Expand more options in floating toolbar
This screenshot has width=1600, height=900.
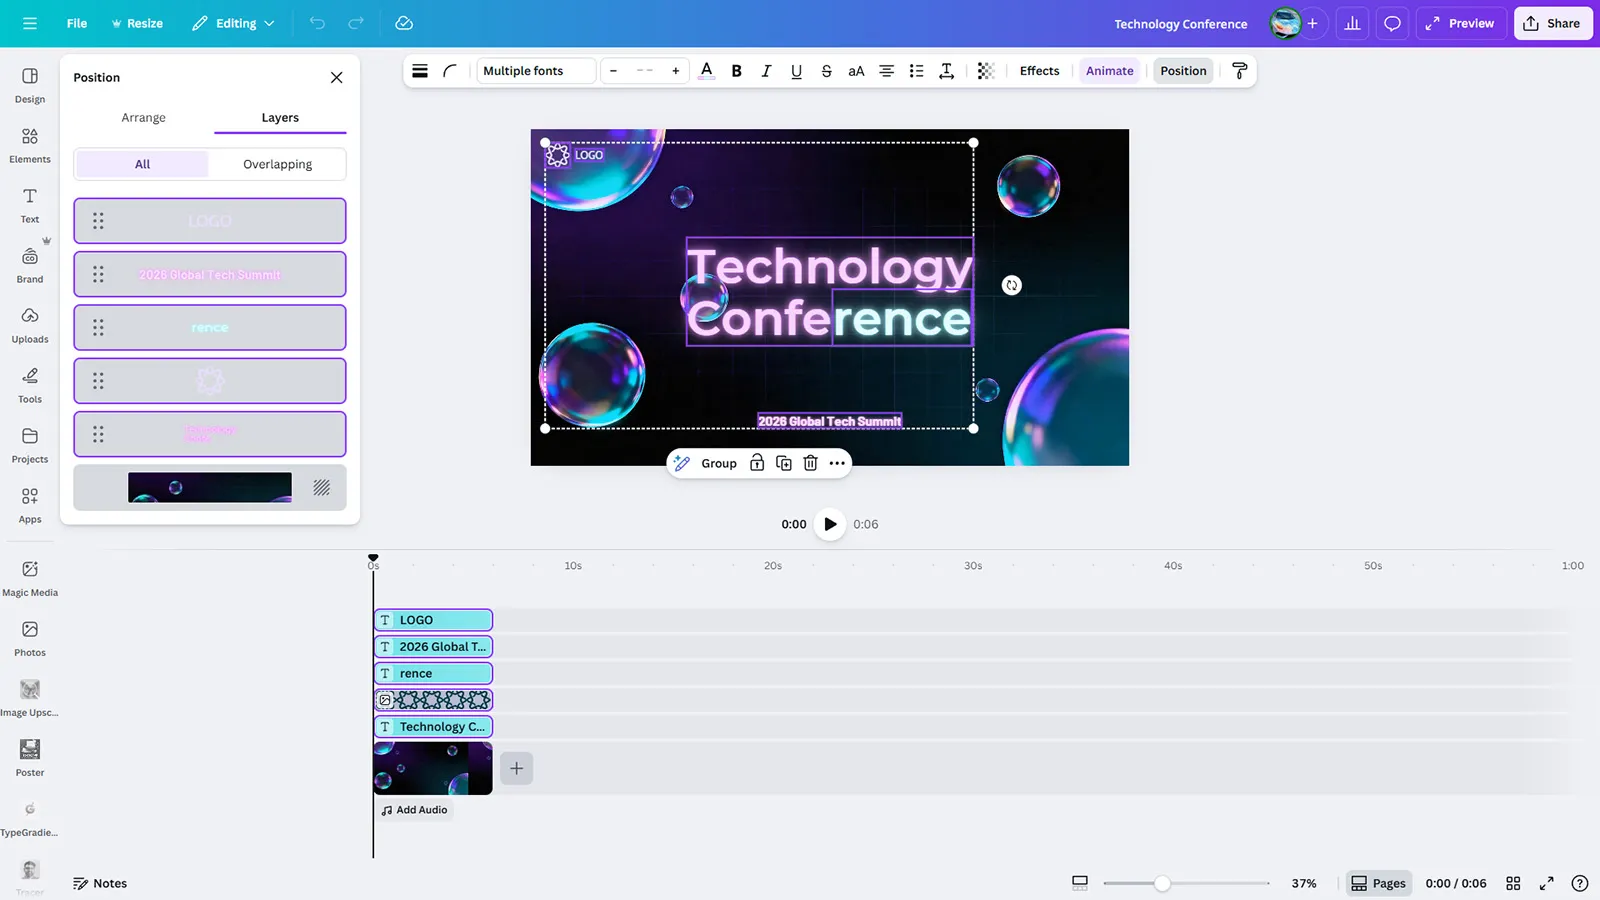pyautogui.click(x=837, y=463)
